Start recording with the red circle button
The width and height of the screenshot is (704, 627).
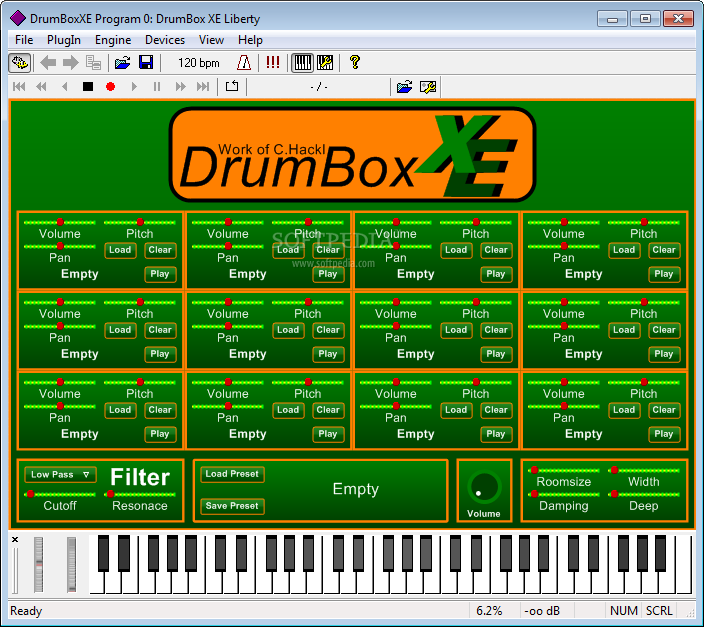tap(110, 86)
